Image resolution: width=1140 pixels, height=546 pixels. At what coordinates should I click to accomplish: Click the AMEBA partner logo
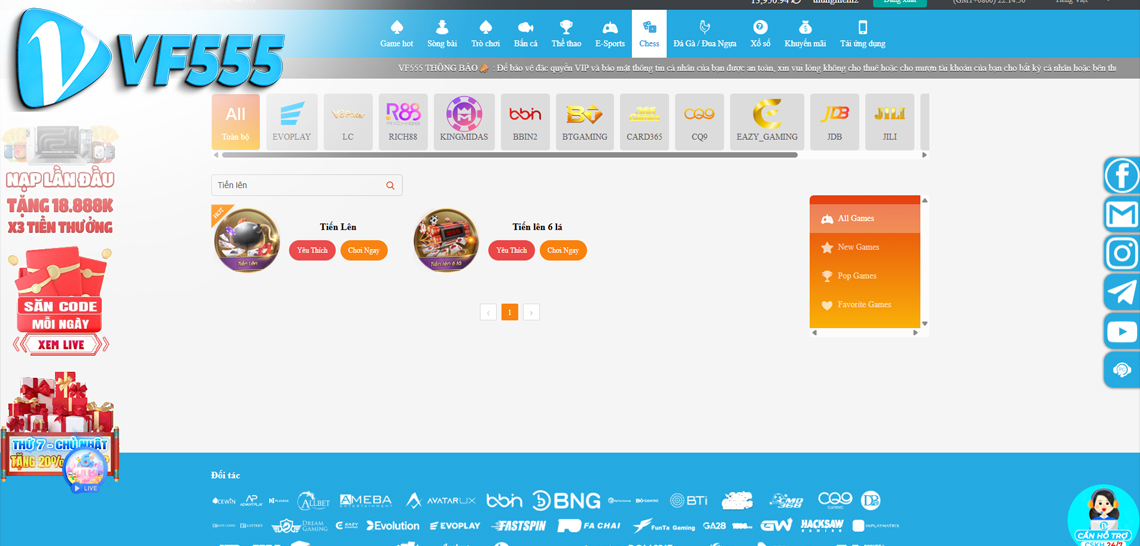pos(366,500)
